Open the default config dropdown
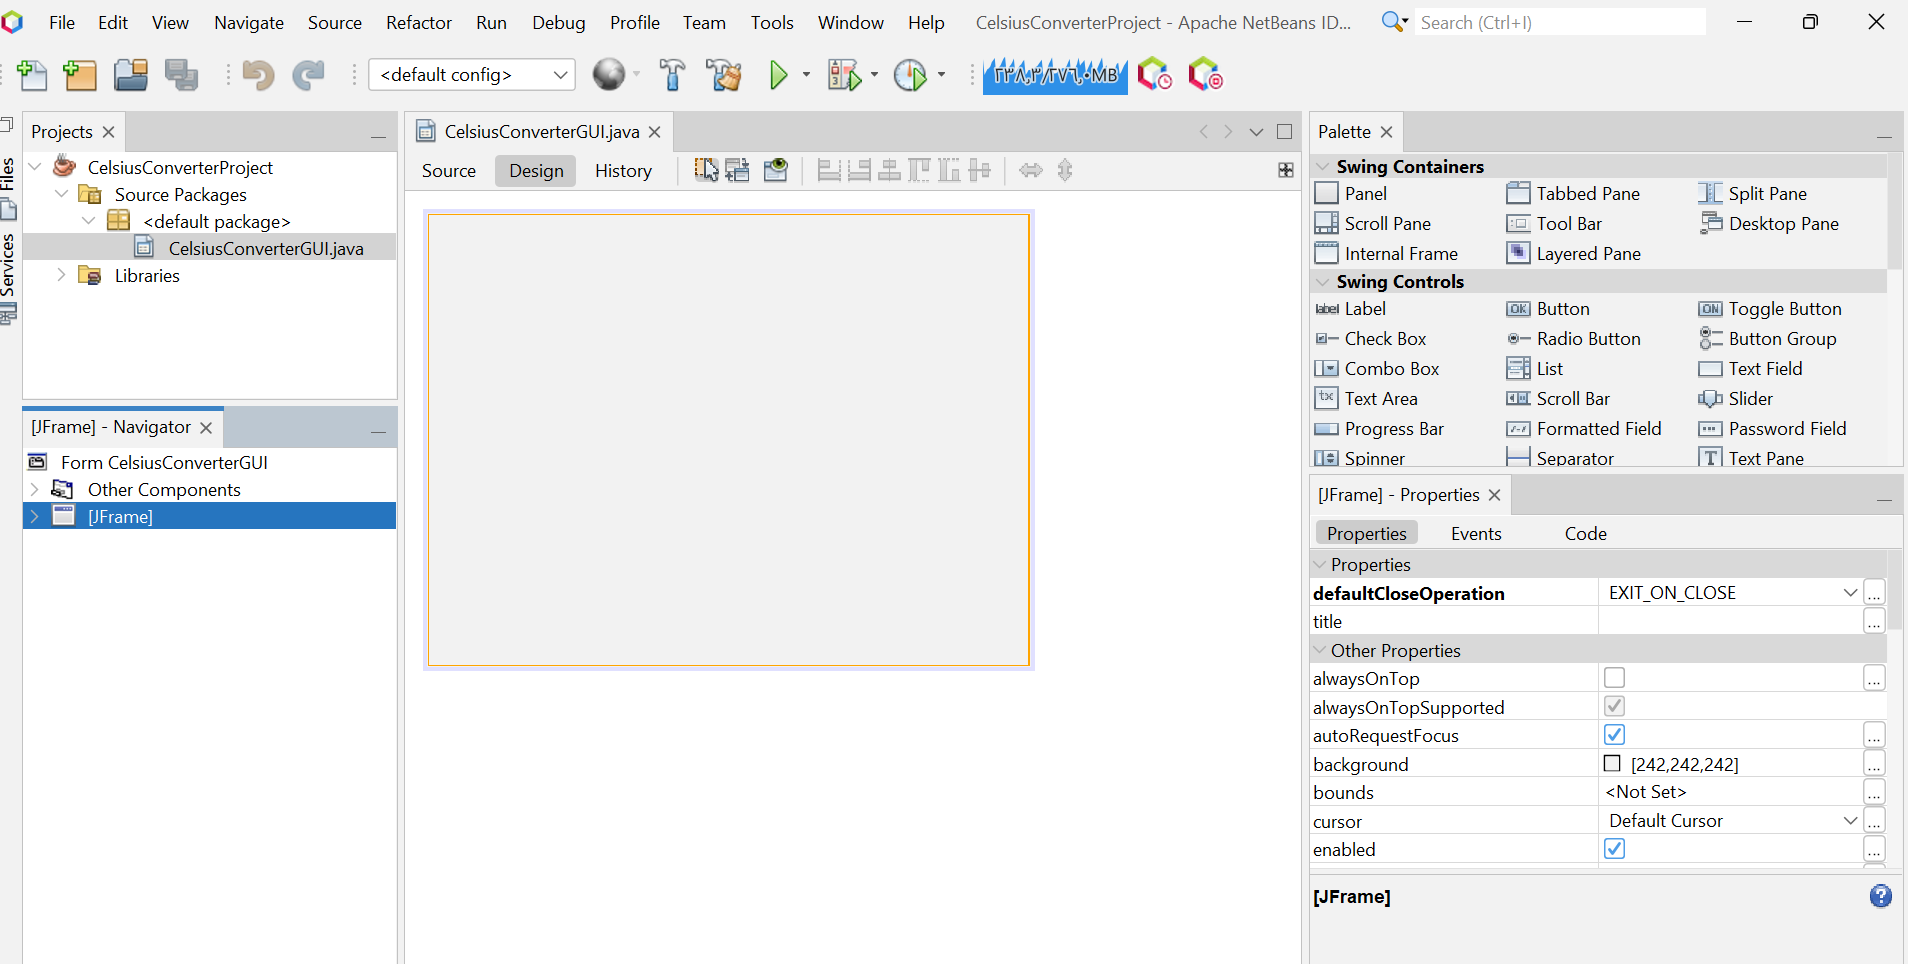 [x=472, y=75]
